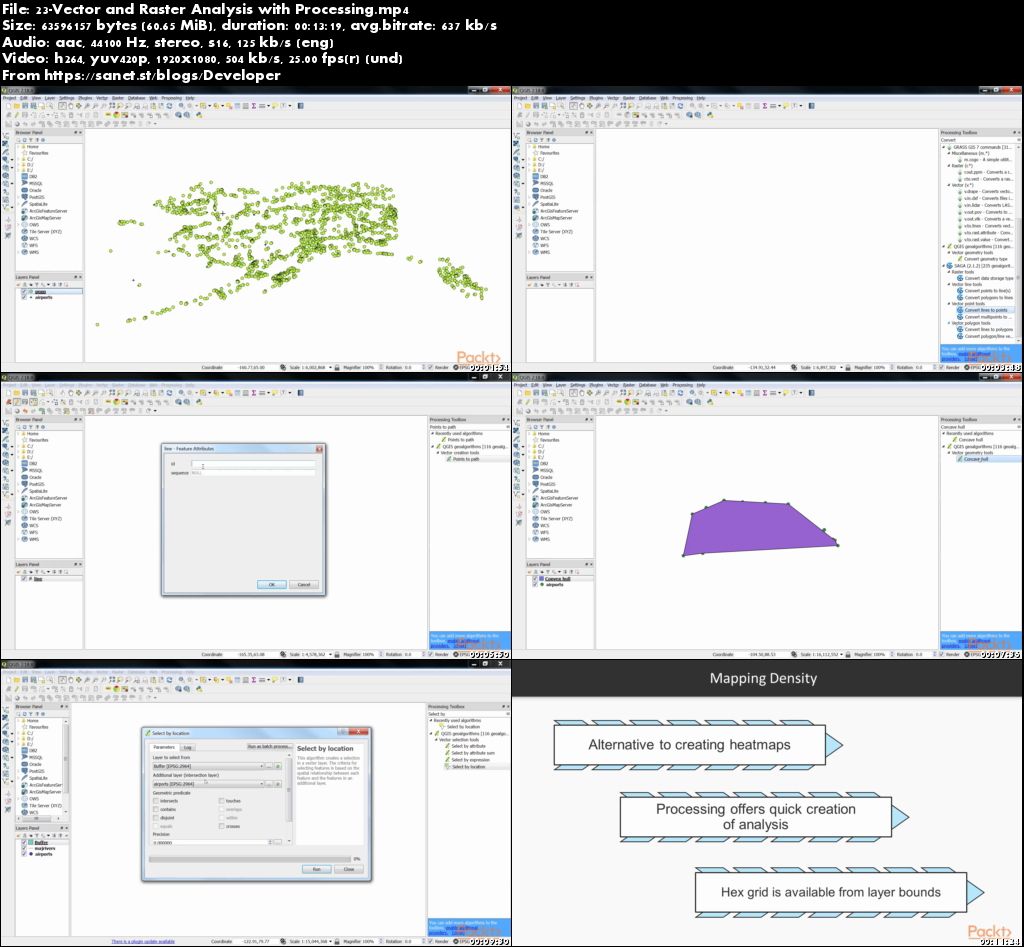The height and width of the screenshot is (947, 1024).
Task: Check the contains predicate checkbox
Action: (x=155, y=809)
